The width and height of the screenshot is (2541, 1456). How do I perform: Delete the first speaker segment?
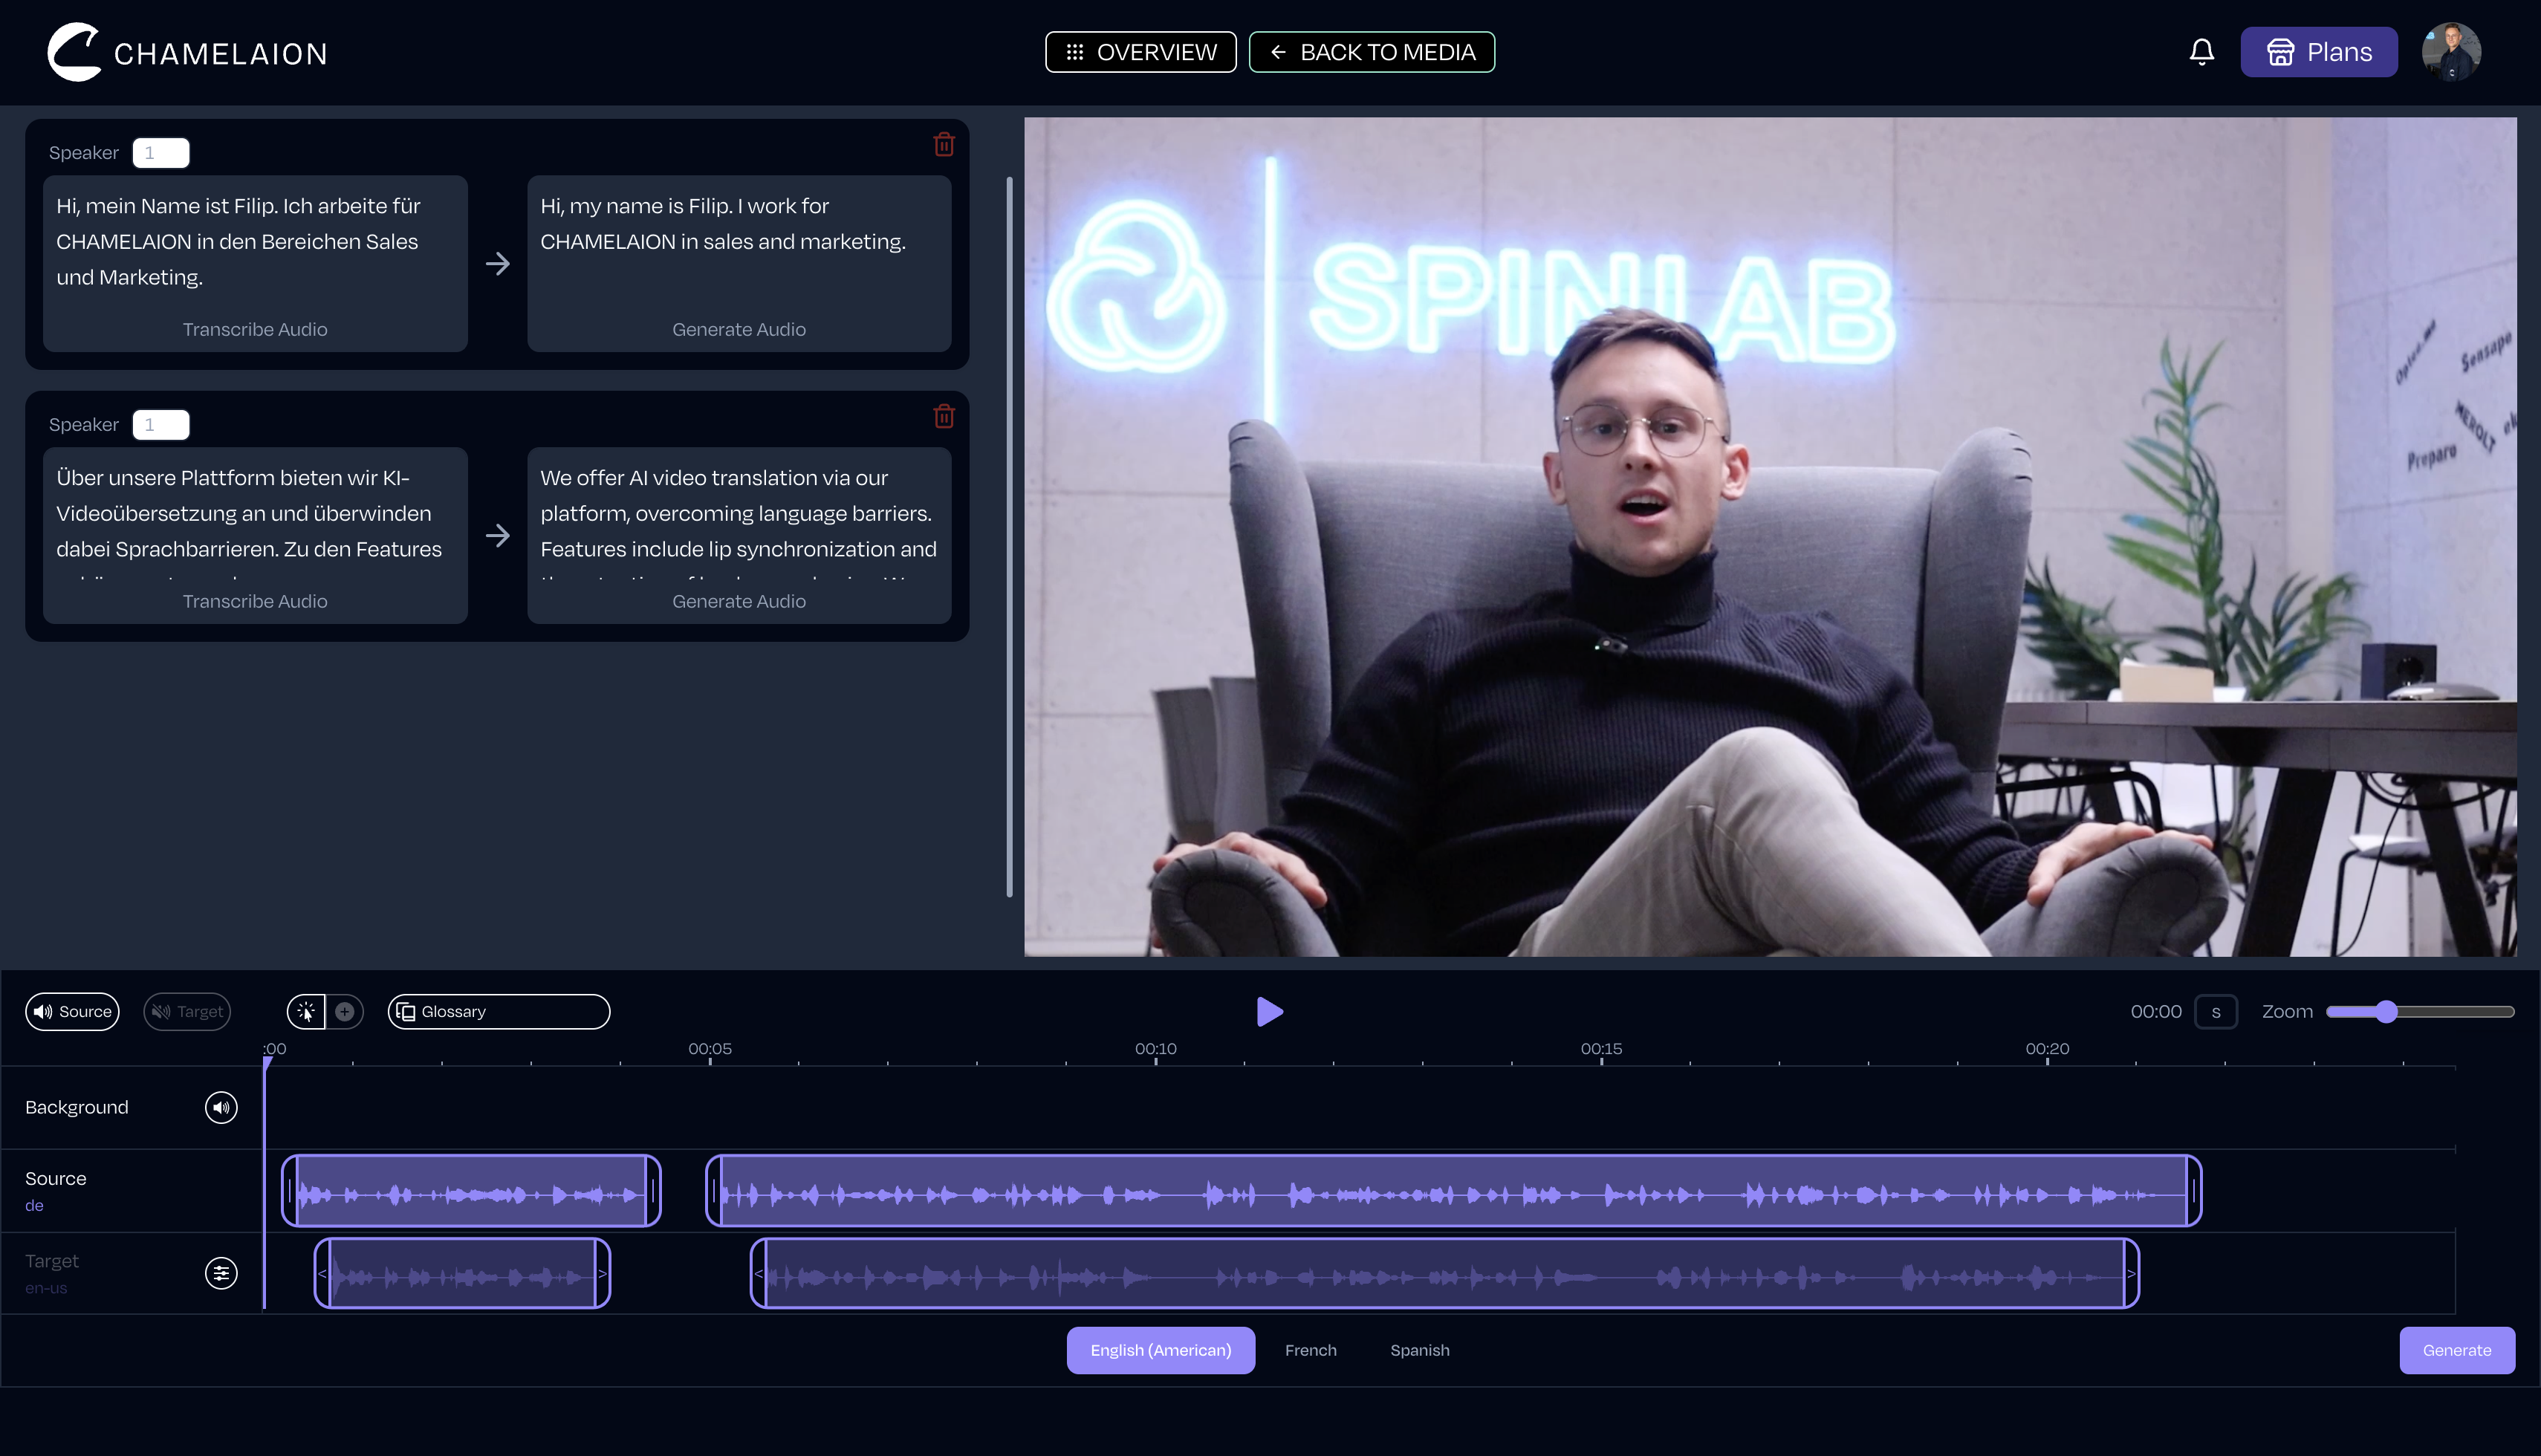coord(943,145)
